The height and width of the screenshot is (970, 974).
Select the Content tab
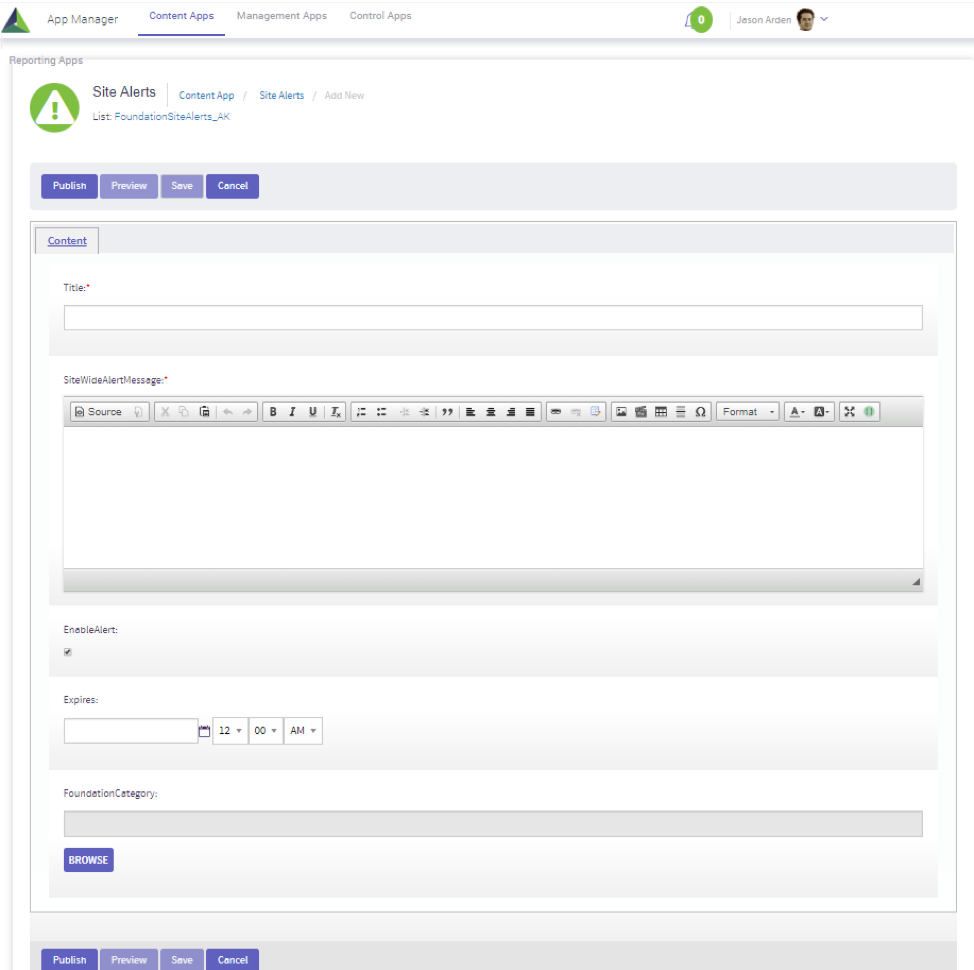(x=67, y=241)
